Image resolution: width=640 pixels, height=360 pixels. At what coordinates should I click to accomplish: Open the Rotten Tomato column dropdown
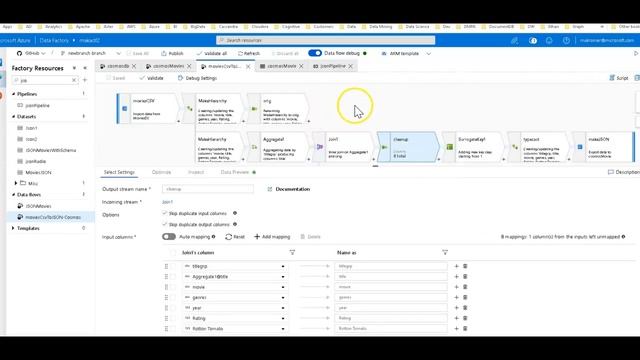pyautogui.click(x=283, y=329)
